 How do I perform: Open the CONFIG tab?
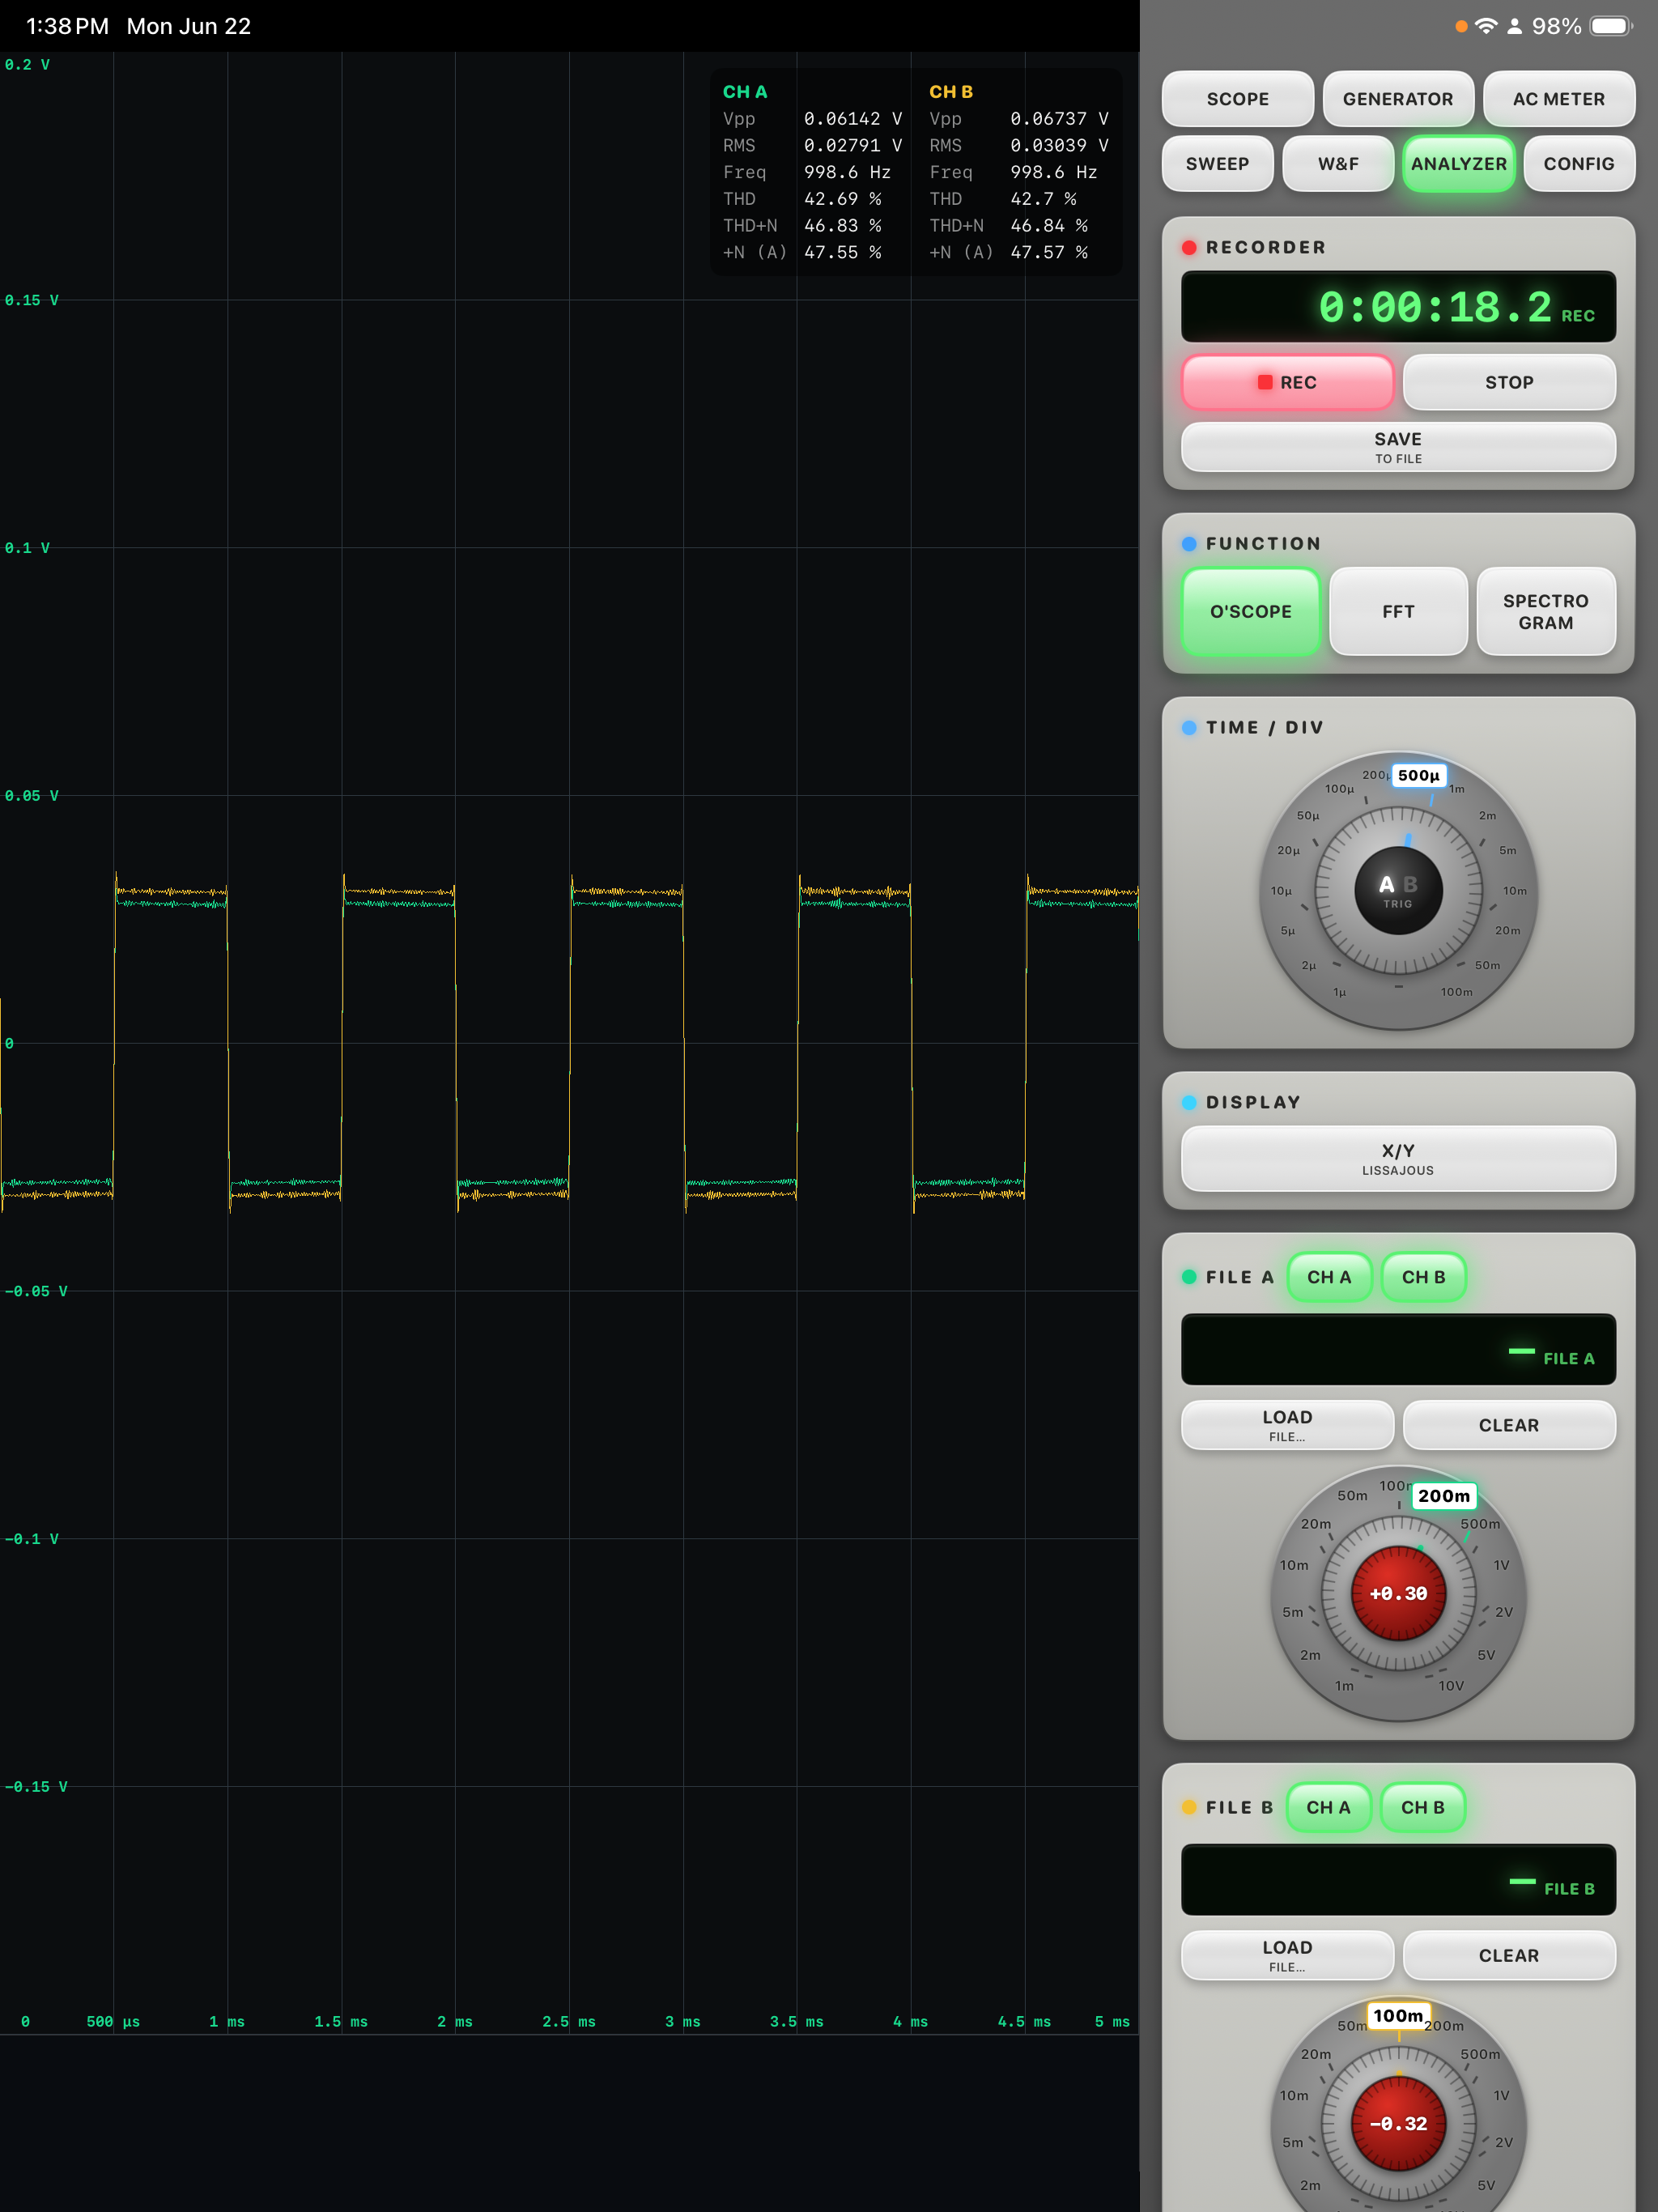[x=1578, y=164]
